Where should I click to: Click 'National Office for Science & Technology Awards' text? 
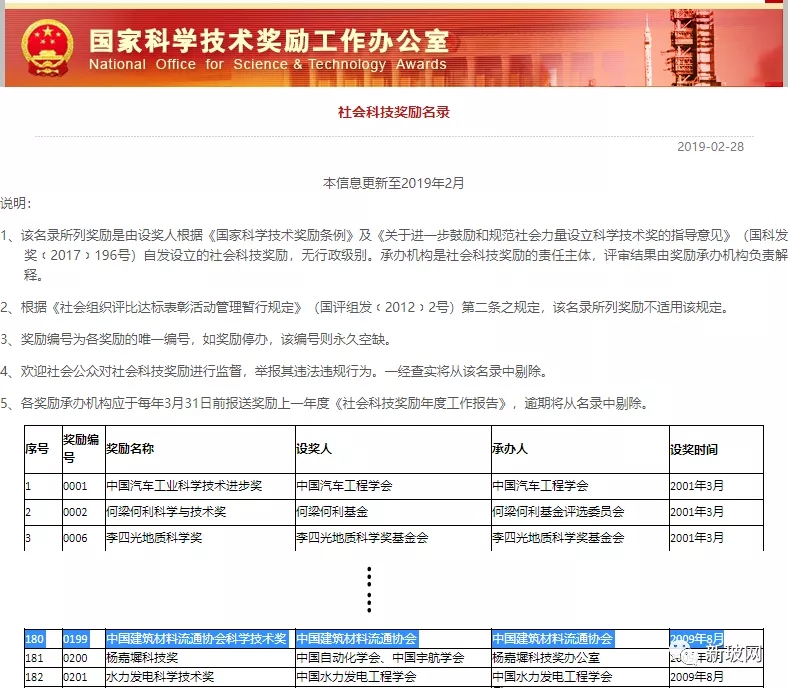pyautogui.click(x=267, y=64)
